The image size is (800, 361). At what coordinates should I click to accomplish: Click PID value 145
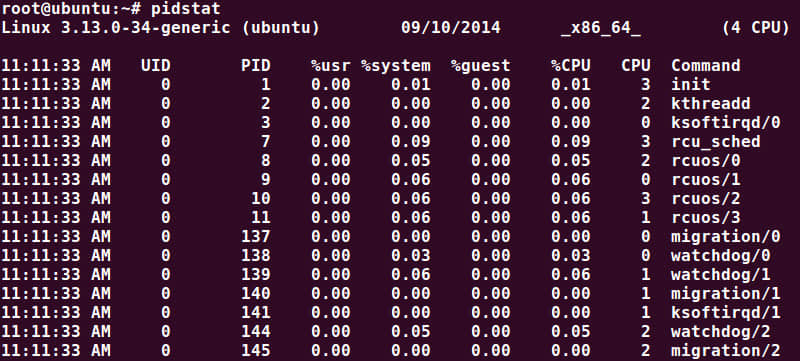point(256,350)
